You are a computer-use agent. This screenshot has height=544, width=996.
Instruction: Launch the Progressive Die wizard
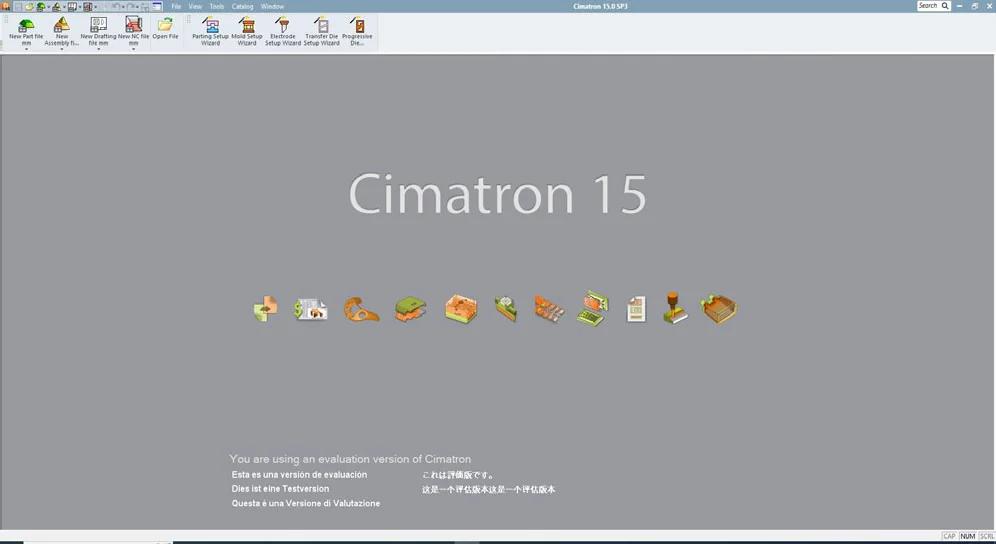pos(357,31)
